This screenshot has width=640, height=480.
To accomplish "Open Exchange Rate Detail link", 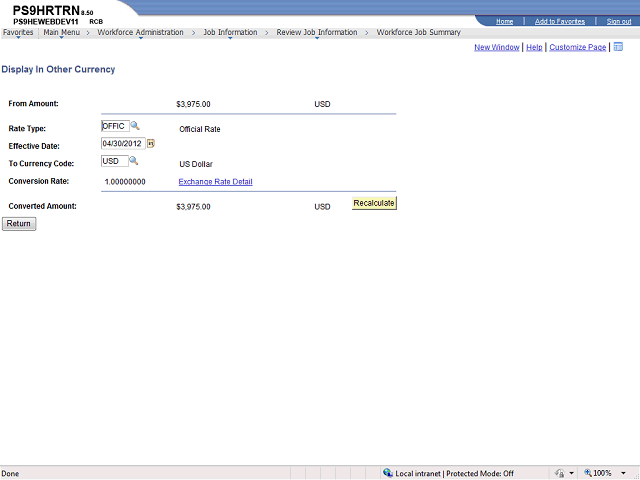I will [216, 182].
